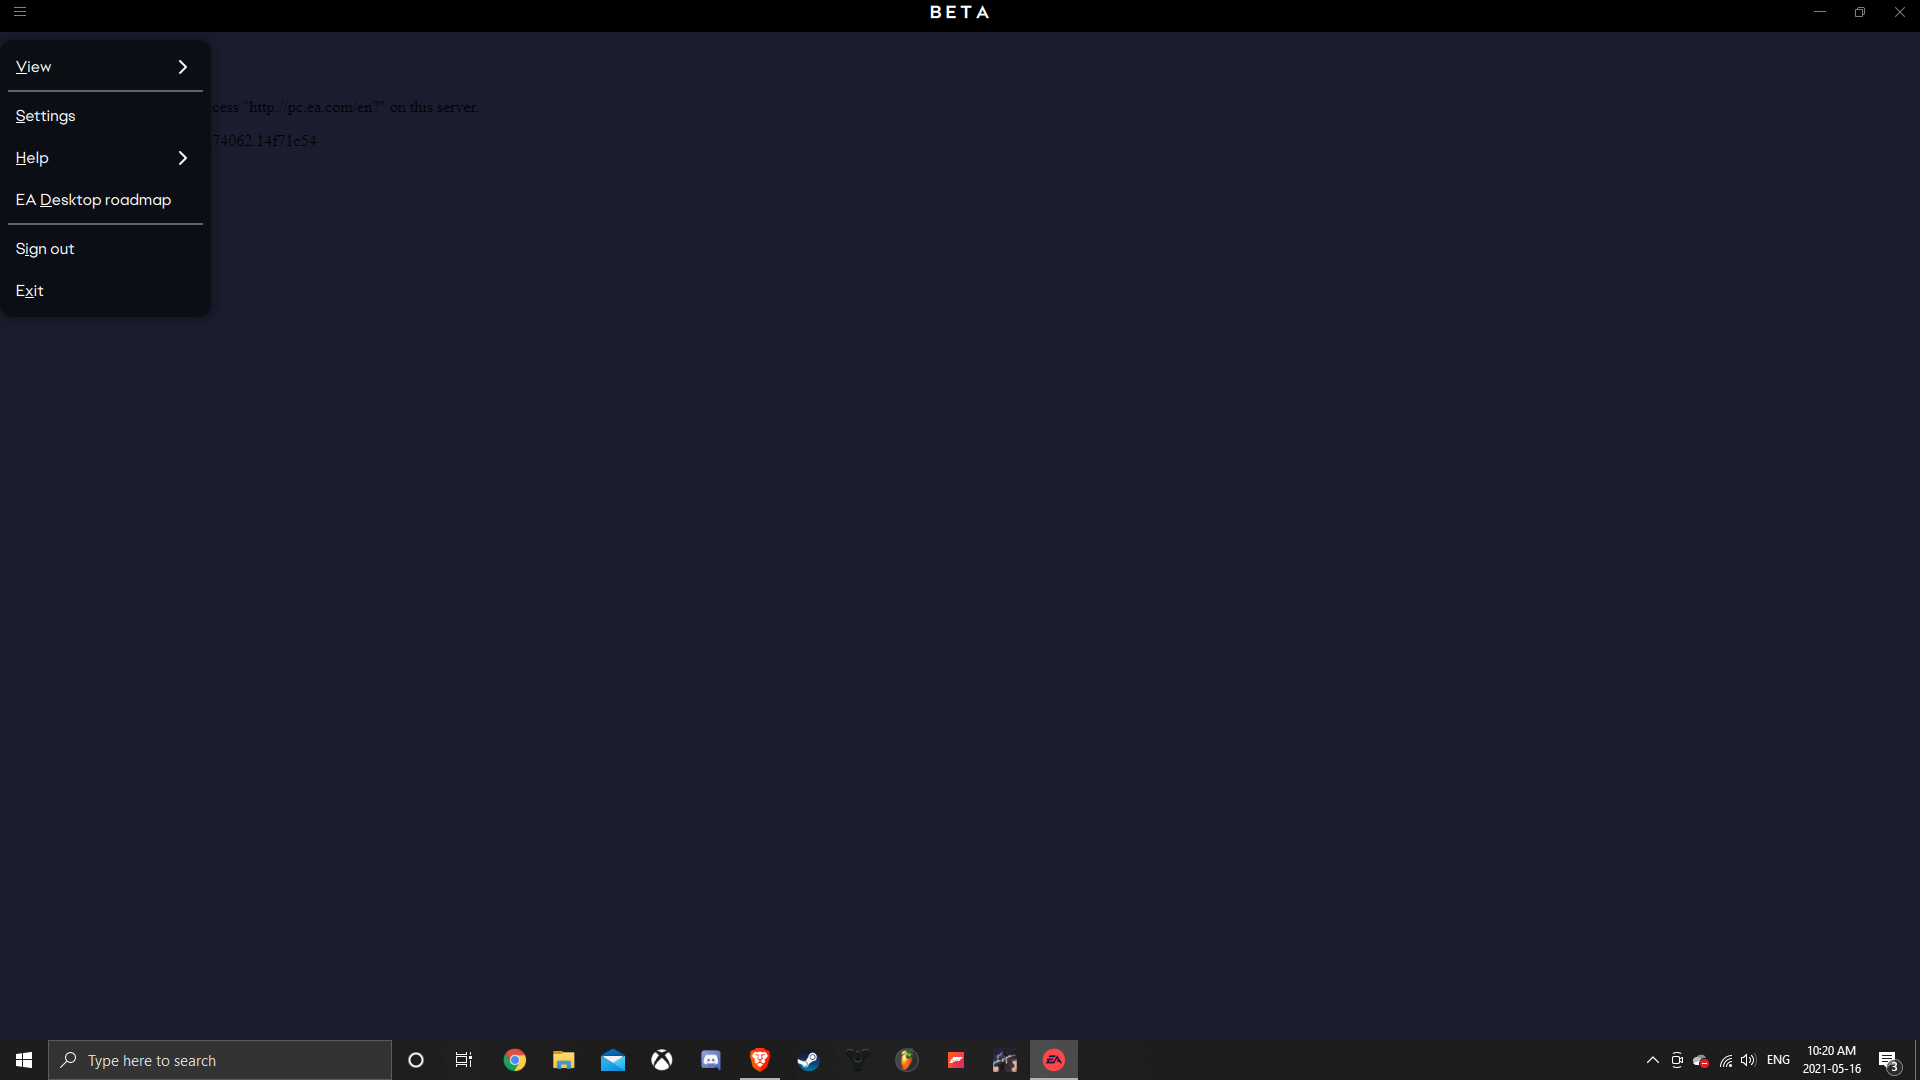The image size is (1920, 1080).
Task: Show hidden system tray icons
Action: point(1653,1060)
